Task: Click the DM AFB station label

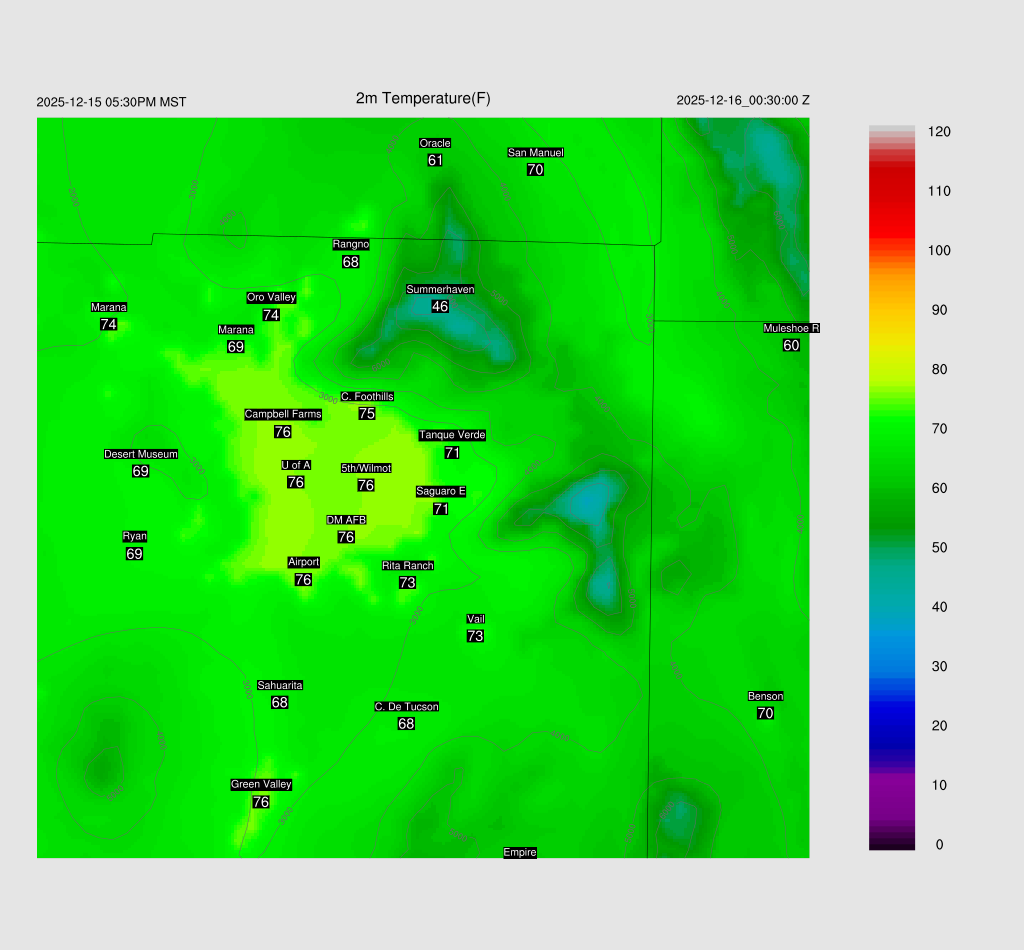Action: tap(346, 520)
